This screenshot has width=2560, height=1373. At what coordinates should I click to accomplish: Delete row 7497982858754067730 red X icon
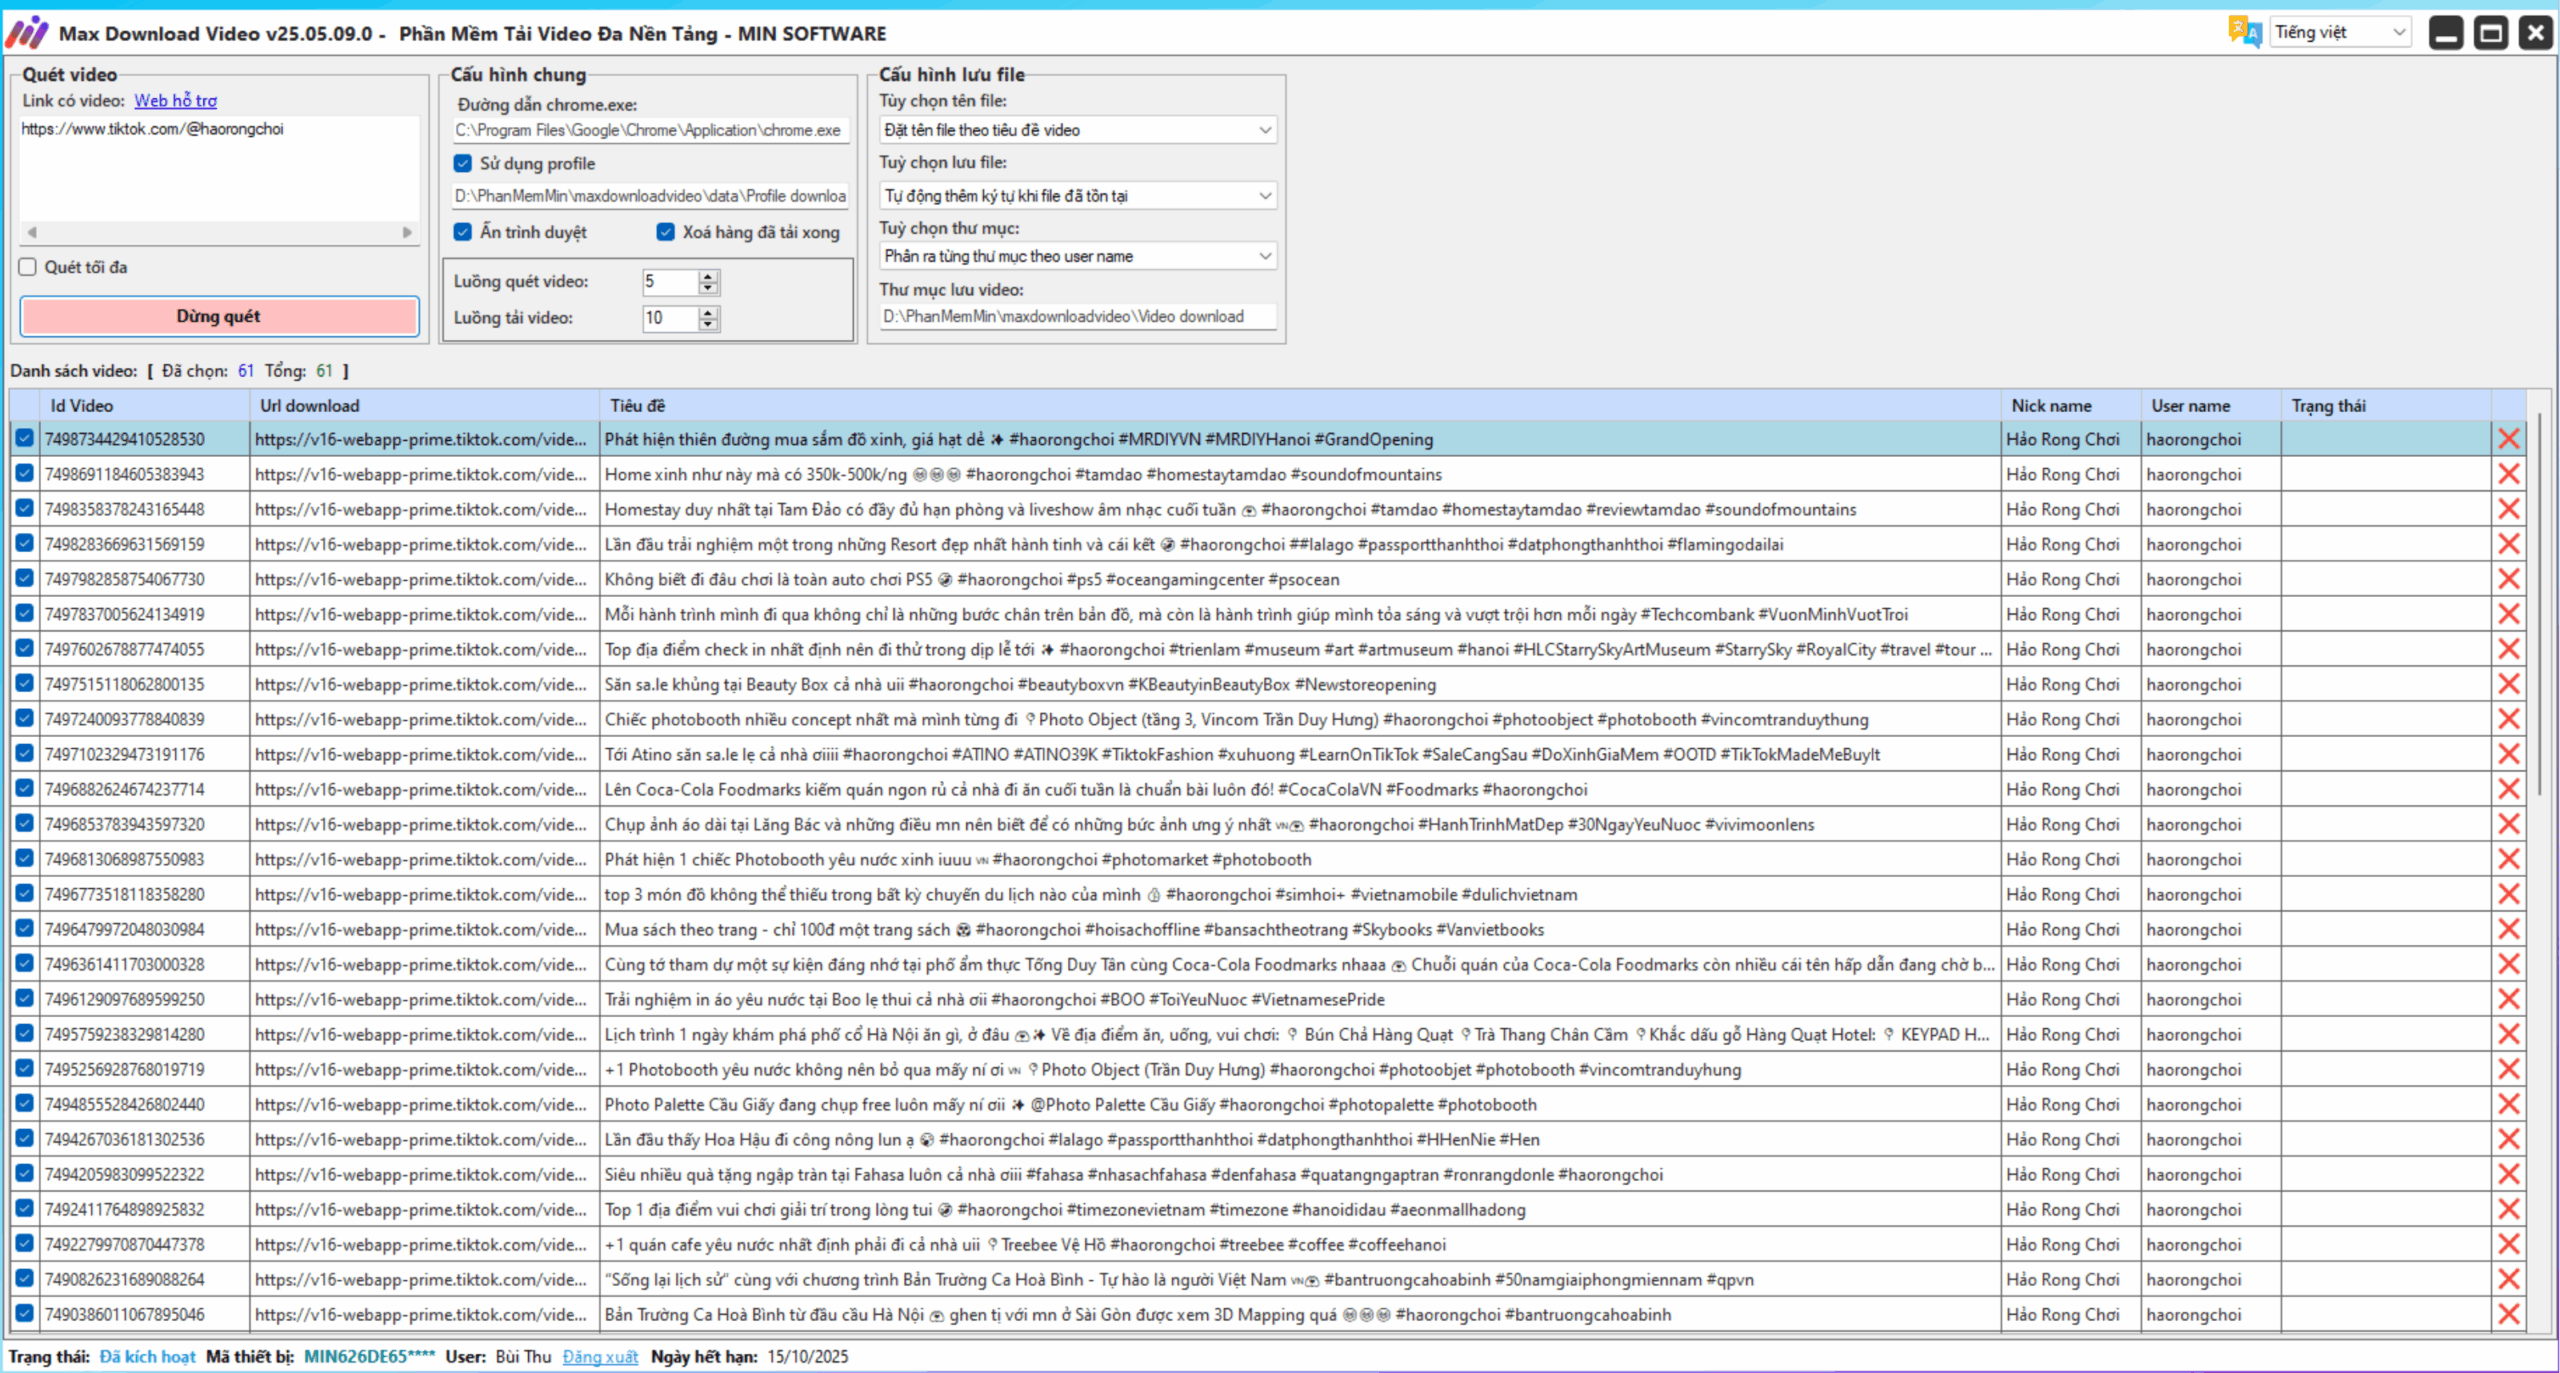(x=2508, y=579)
